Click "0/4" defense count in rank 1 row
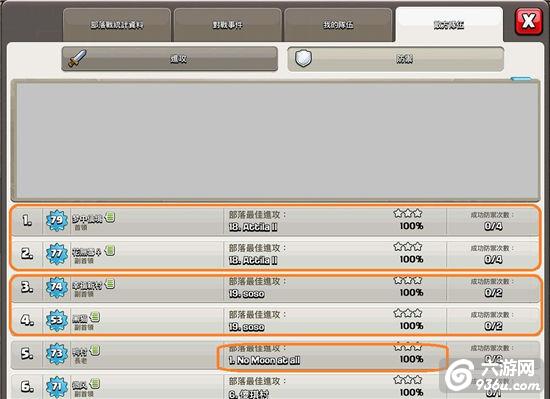550x399 pixels. point(493,226)
